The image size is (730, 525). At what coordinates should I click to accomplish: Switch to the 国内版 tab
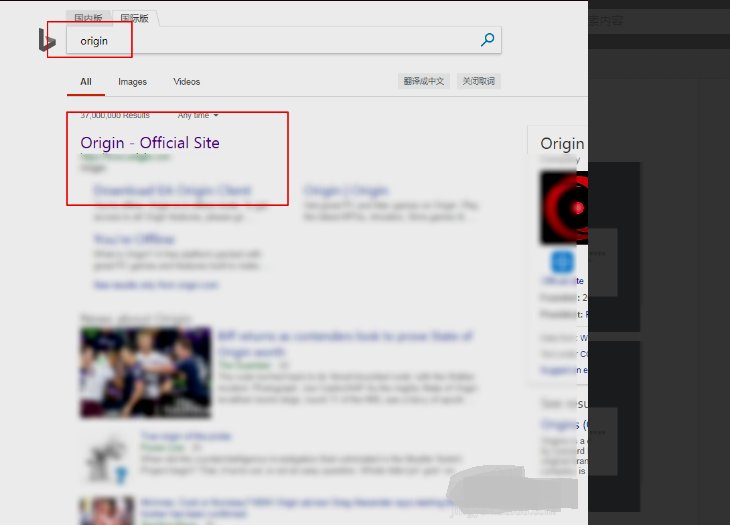88,18
